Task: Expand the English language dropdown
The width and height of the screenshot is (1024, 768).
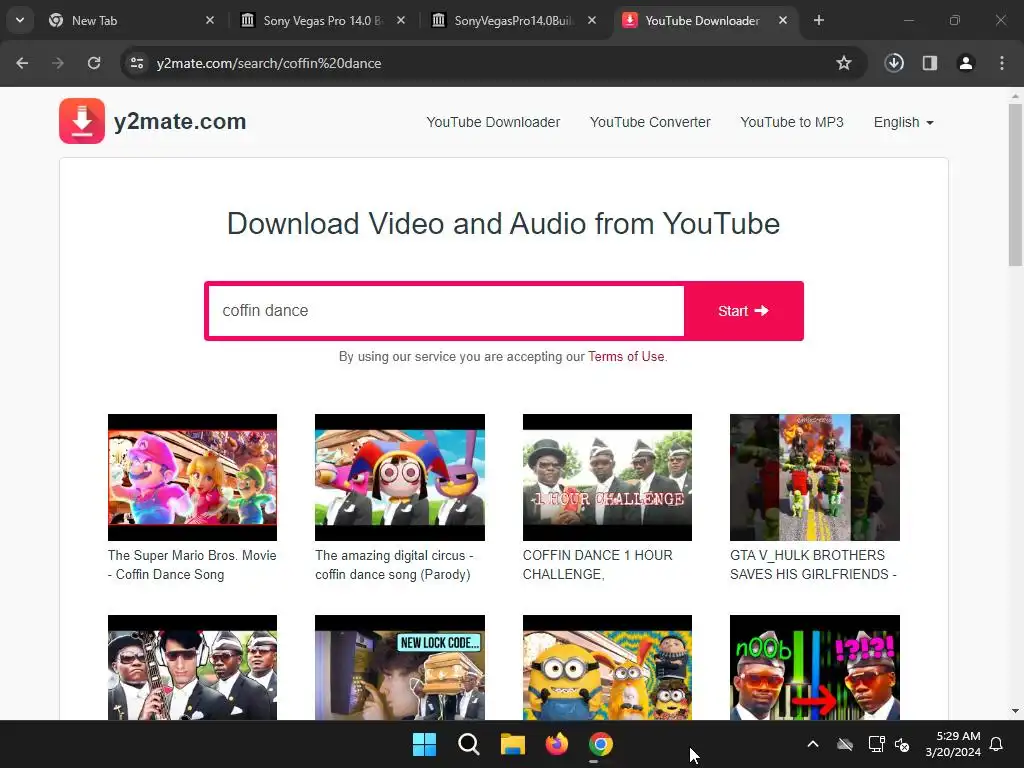Action: point(904,122)
